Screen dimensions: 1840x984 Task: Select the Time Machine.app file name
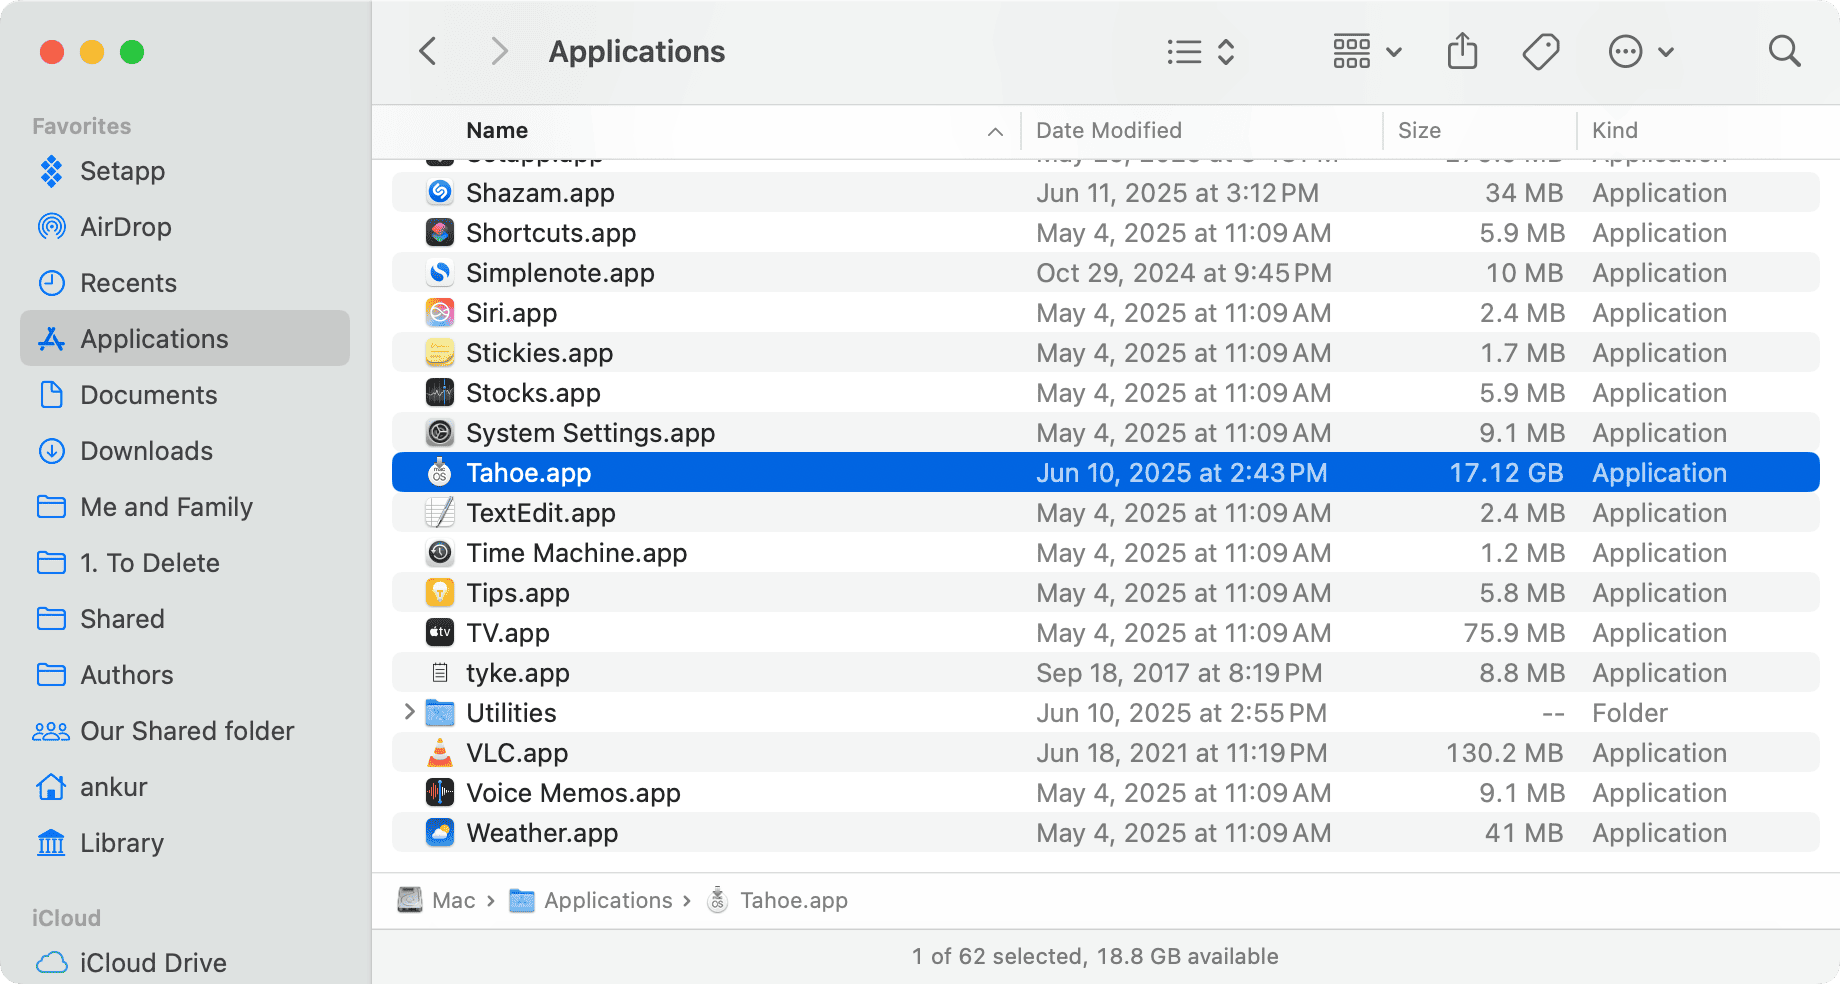pos(576,553)
